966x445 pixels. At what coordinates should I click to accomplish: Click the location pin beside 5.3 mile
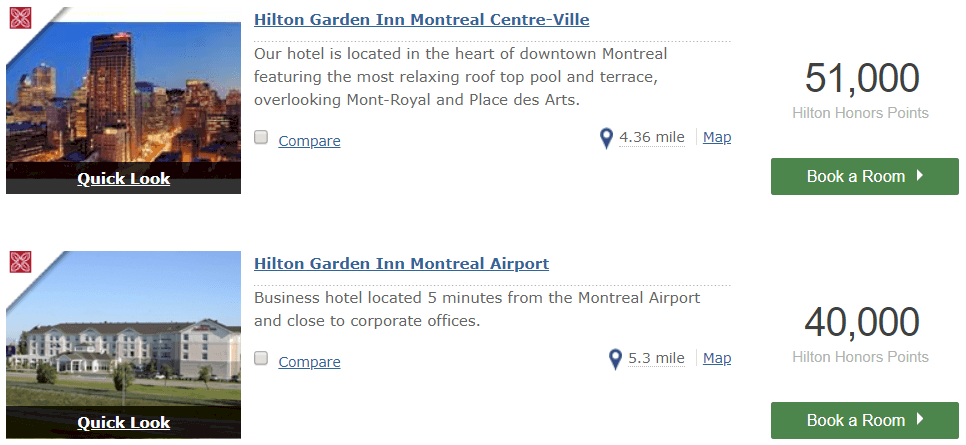615,359
